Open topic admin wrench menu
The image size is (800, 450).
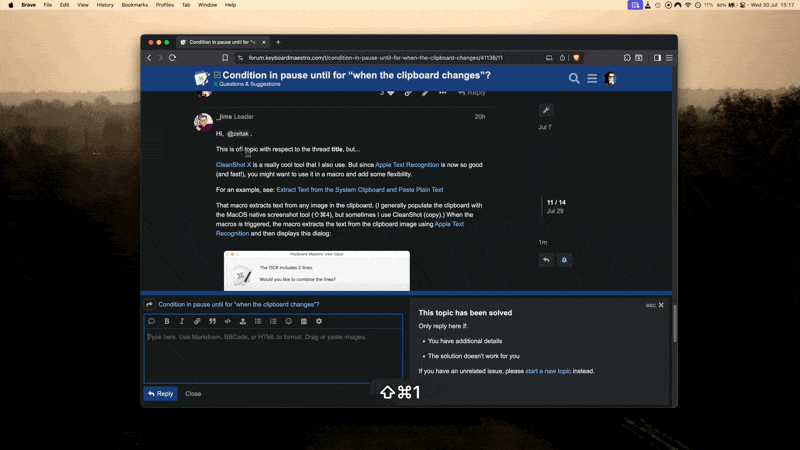(546, 110)
